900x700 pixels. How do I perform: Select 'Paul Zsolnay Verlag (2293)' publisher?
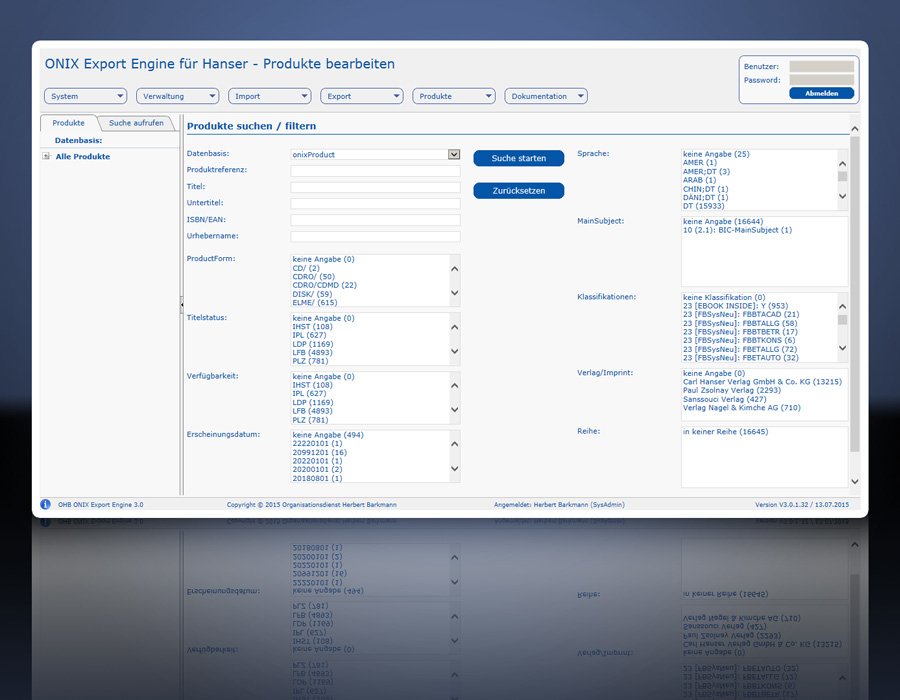pyautogui.click(x=732, y=390)
